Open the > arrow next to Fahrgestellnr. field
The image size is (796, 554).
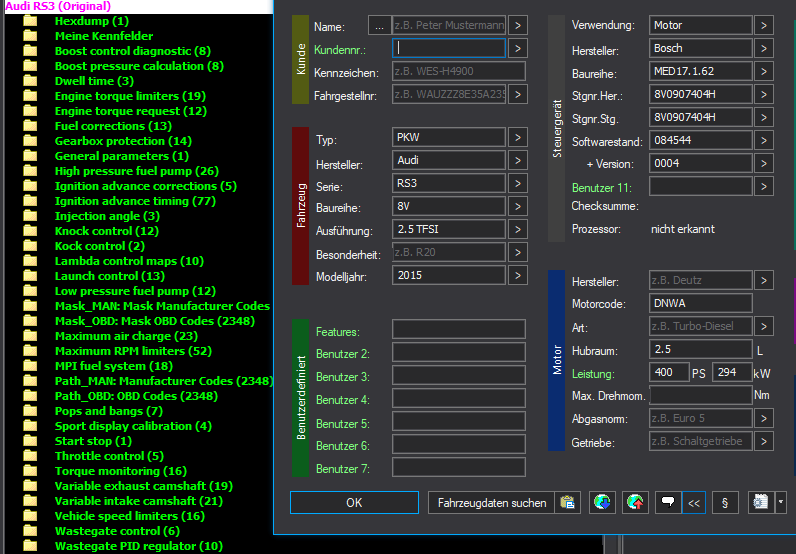click(x=518, y=94)
